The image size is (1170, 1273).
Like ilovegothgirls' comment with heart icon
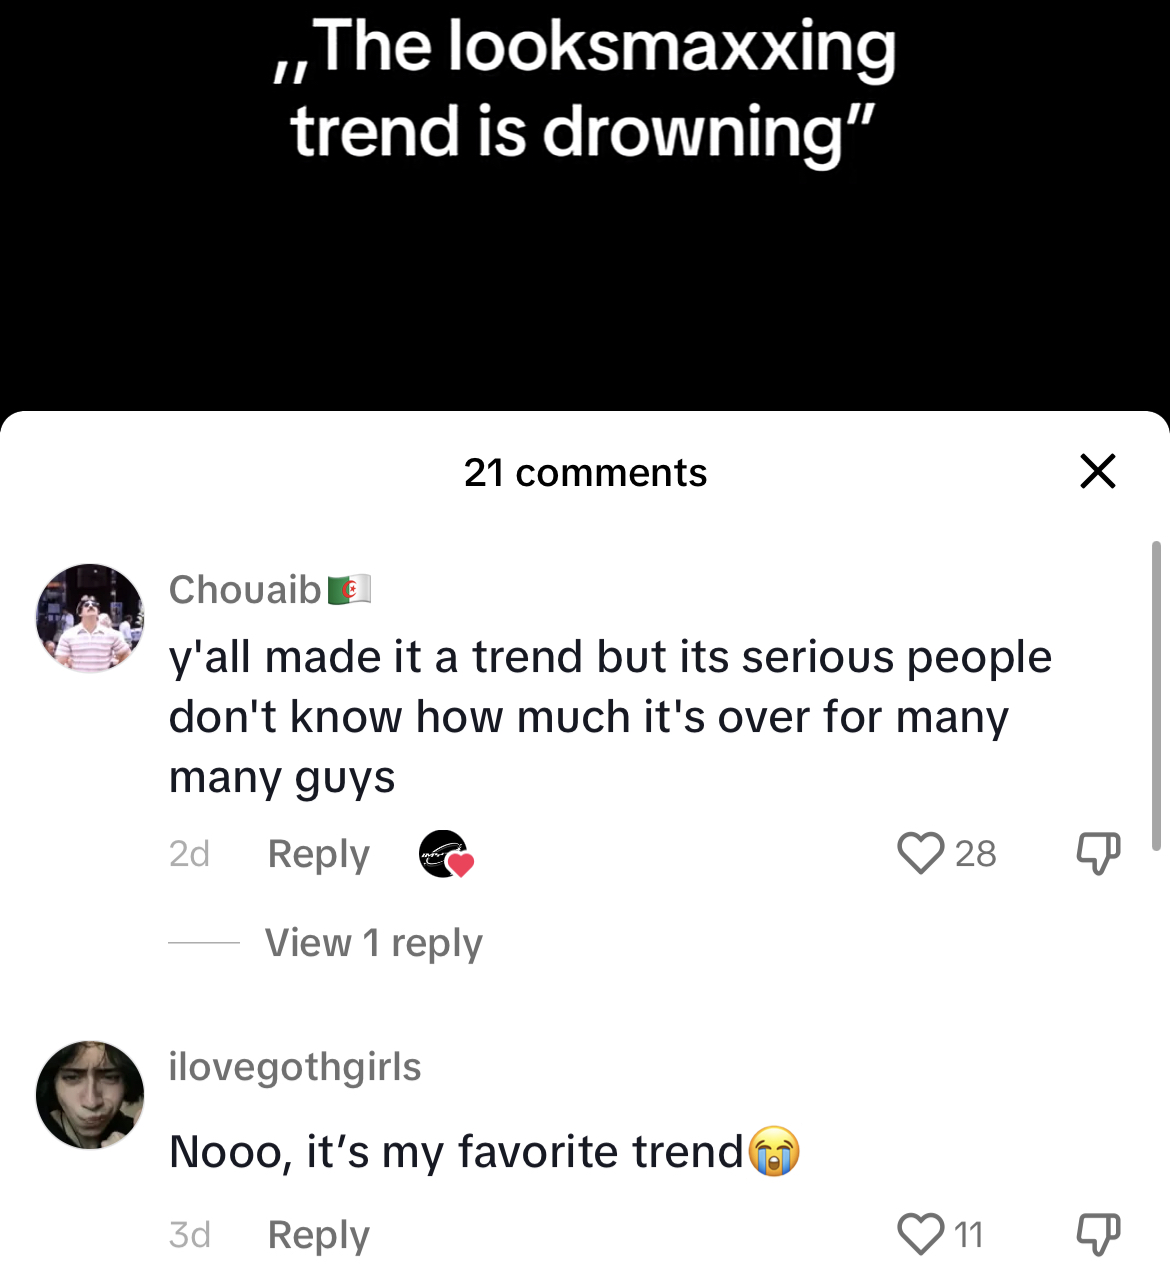920,1234
